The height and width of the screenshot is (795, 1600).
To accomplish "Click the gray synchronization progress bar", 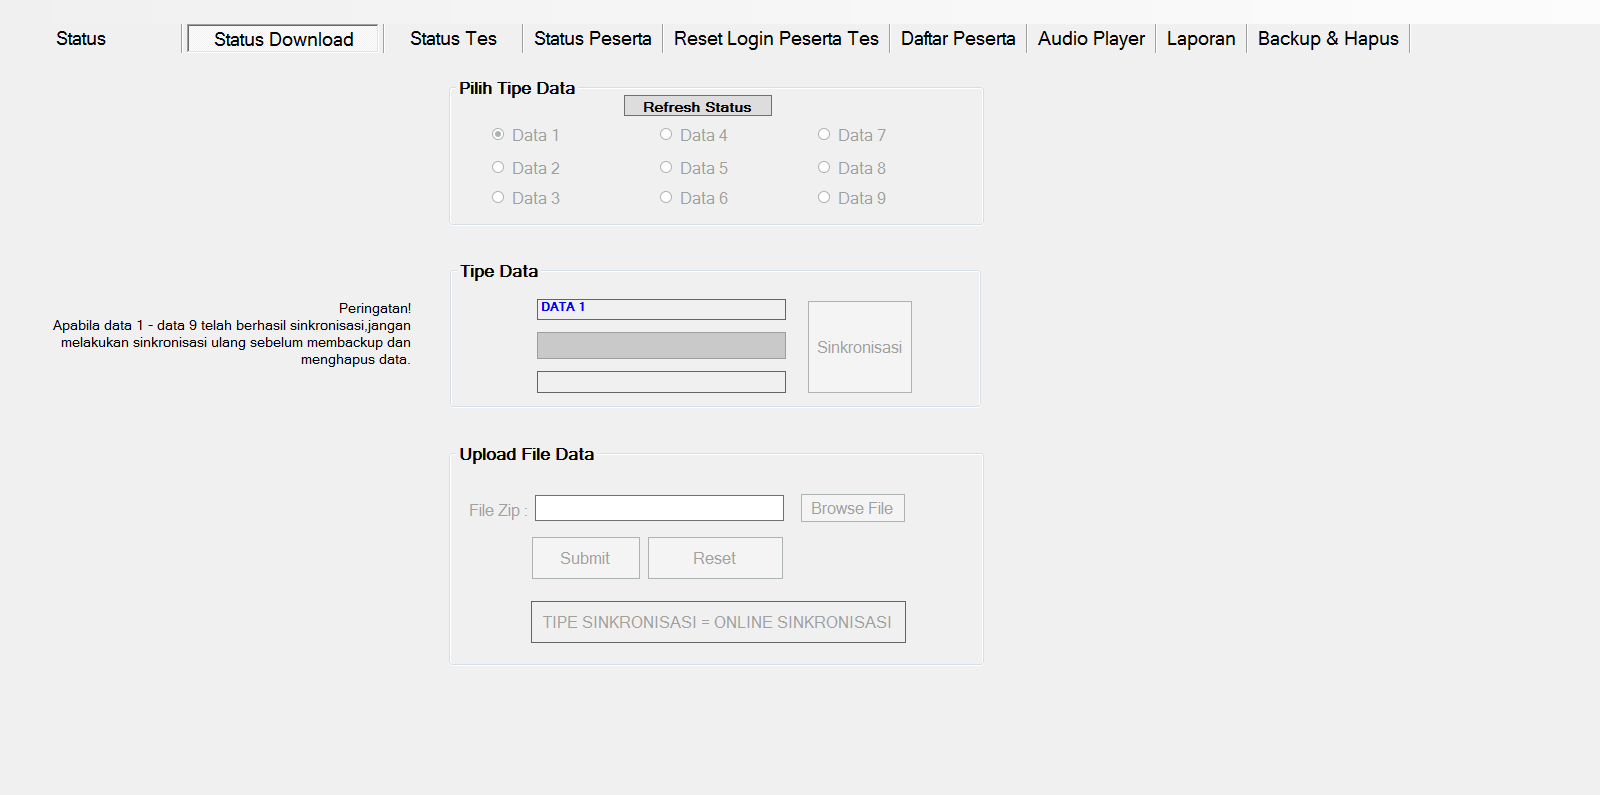I will [x=661, y=345].
